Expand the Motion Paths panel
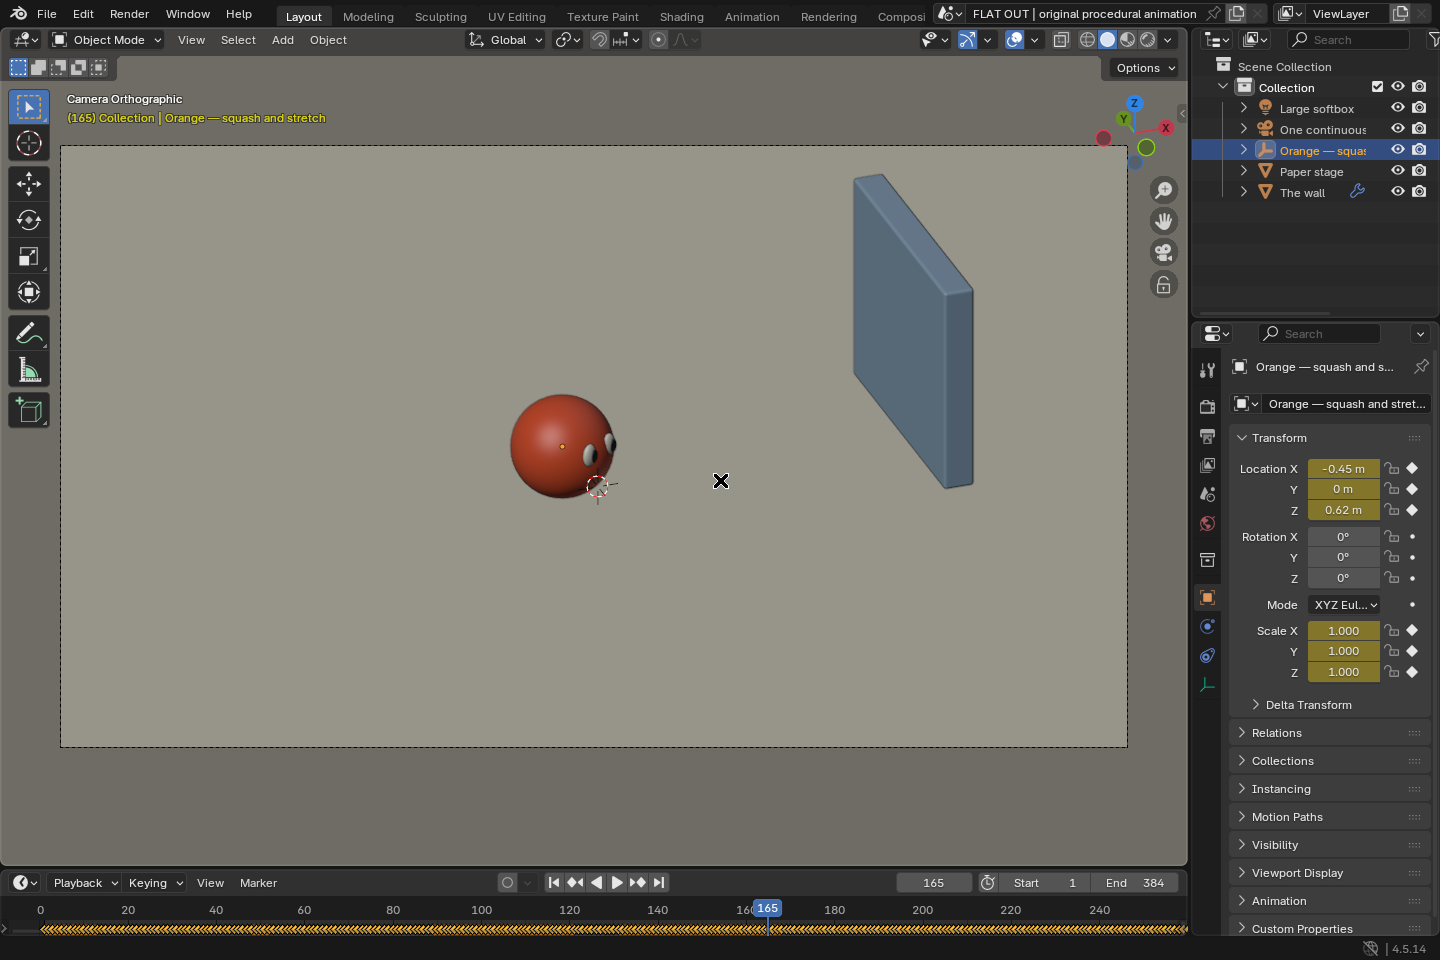The width and height of the screenshot is (1440, 960). [x=1330, y=817]
